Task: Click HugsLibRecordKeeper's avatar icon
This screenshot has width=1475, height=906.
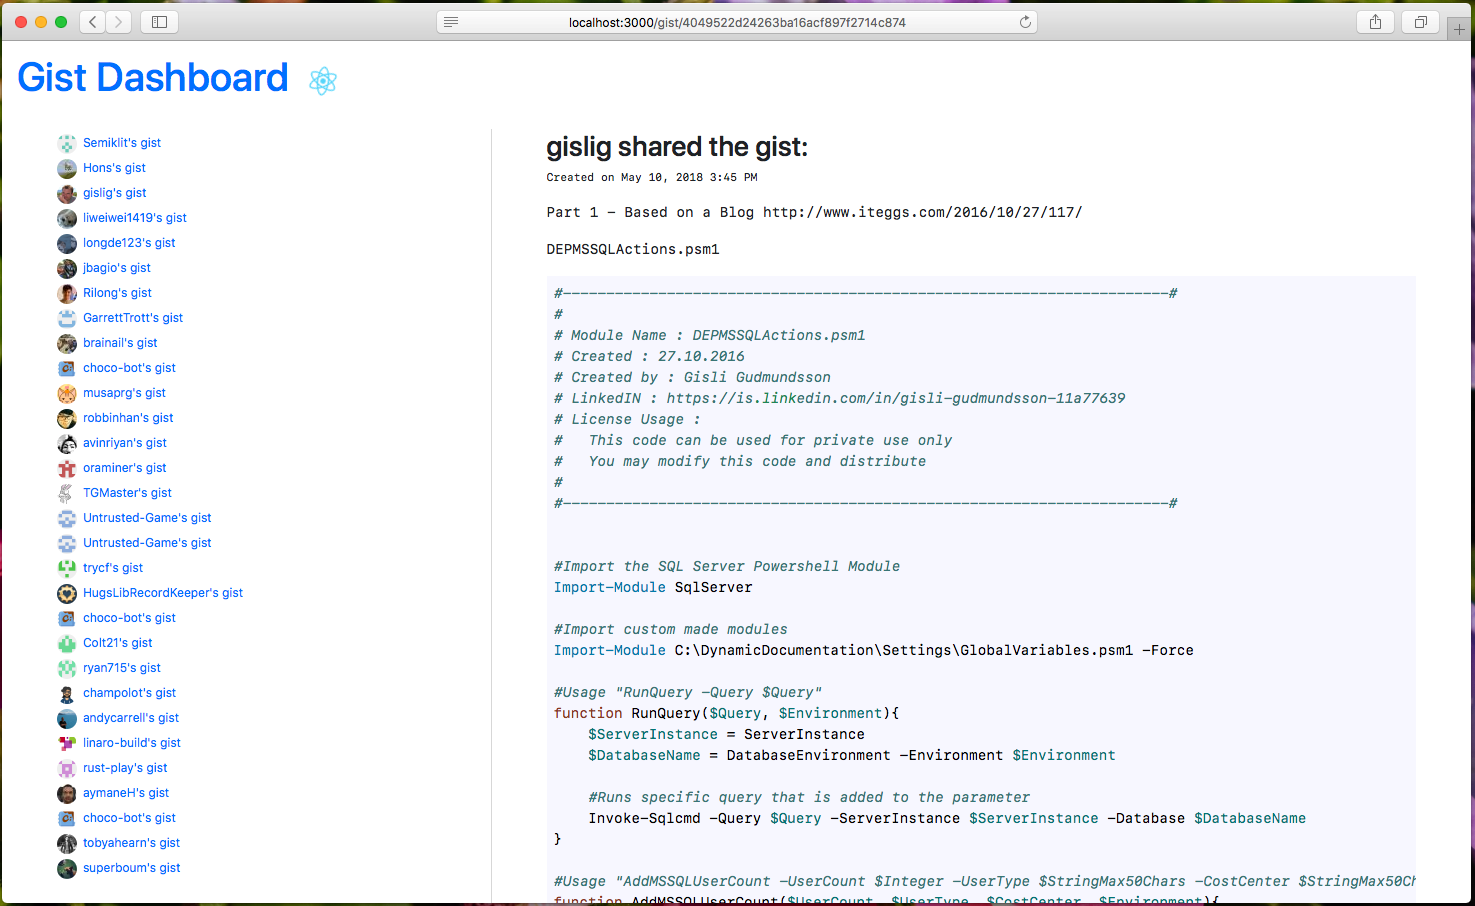Action: (66, 593)
